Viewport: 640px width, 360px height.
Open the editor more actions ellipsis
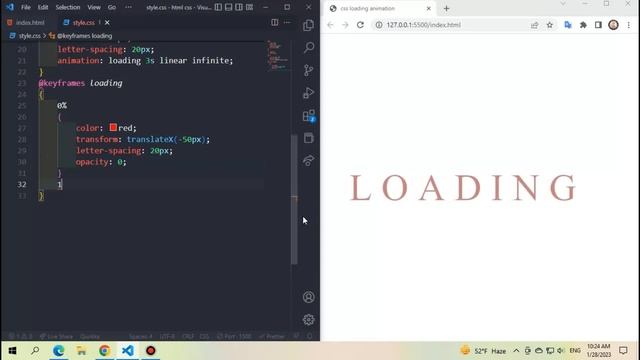[287, 22]
